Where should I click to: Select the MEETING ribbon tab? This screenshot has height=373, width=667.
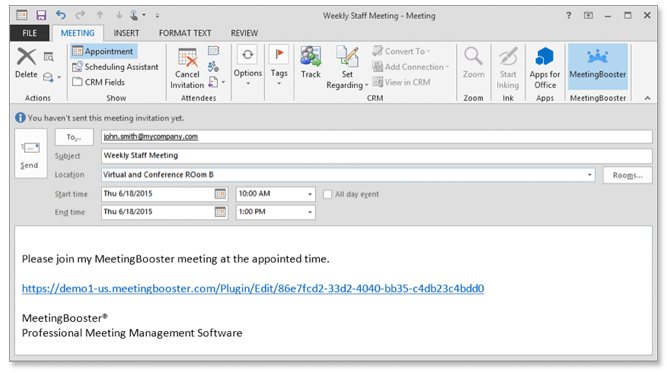(x=77, y=33)
